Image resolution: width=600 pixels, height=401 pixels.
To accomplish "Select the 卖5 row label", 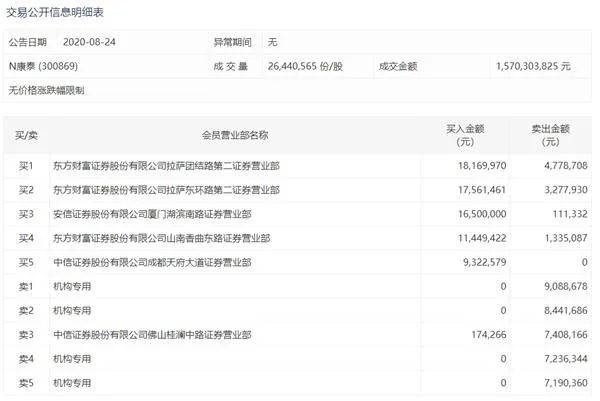I will coord(26,383).
